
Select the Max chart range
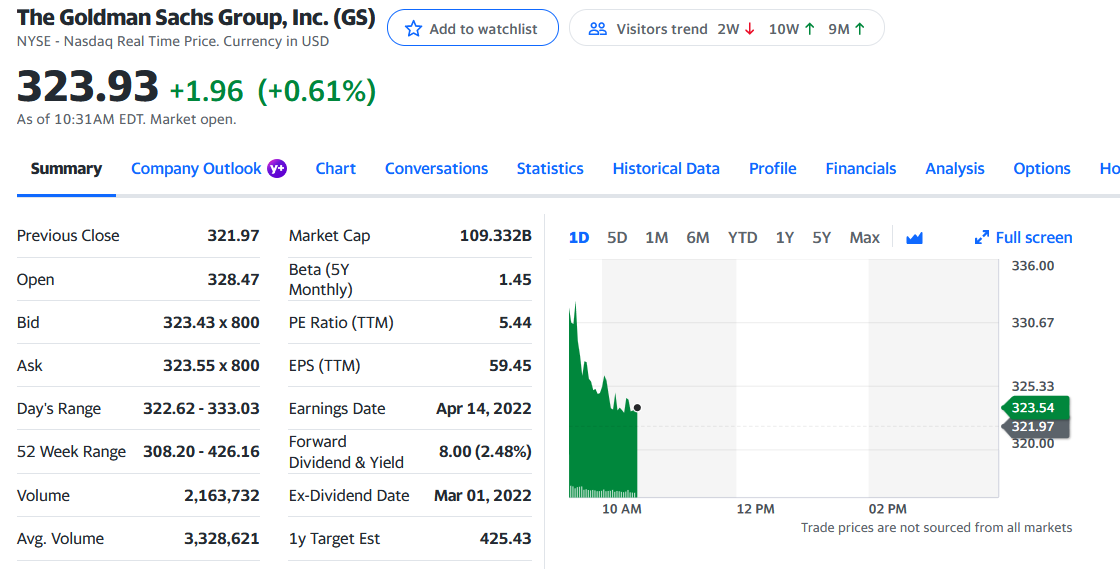pos(864,238)
